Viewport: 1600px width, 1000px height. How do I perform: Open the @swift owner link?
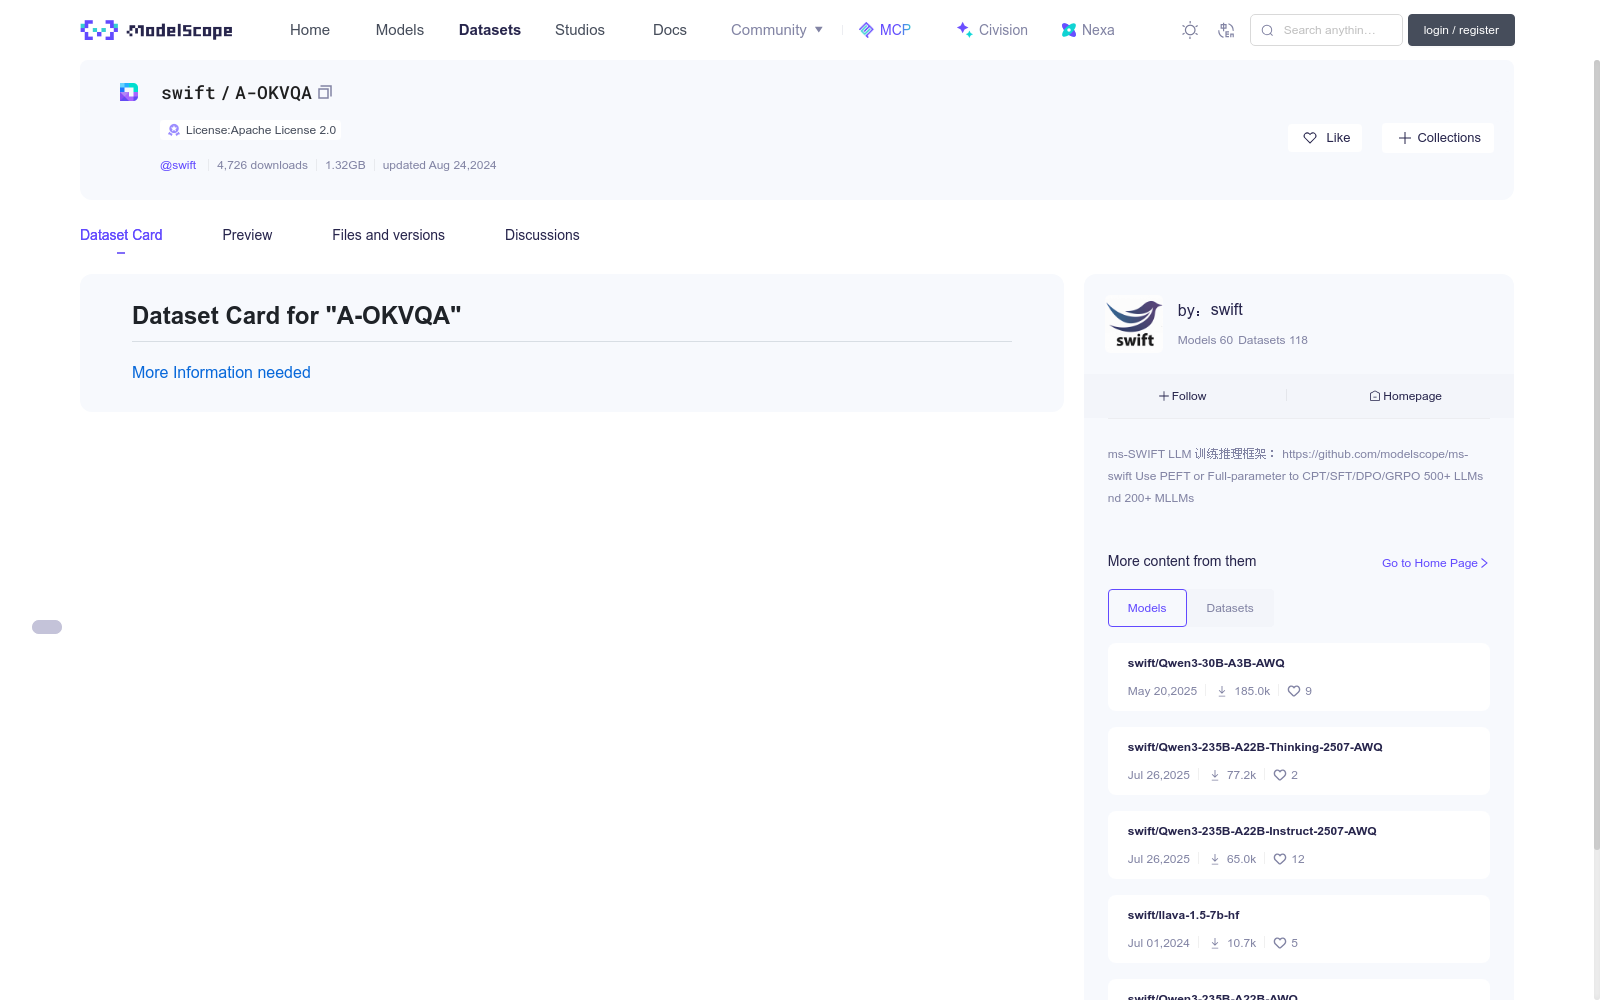tap(178, 165)
